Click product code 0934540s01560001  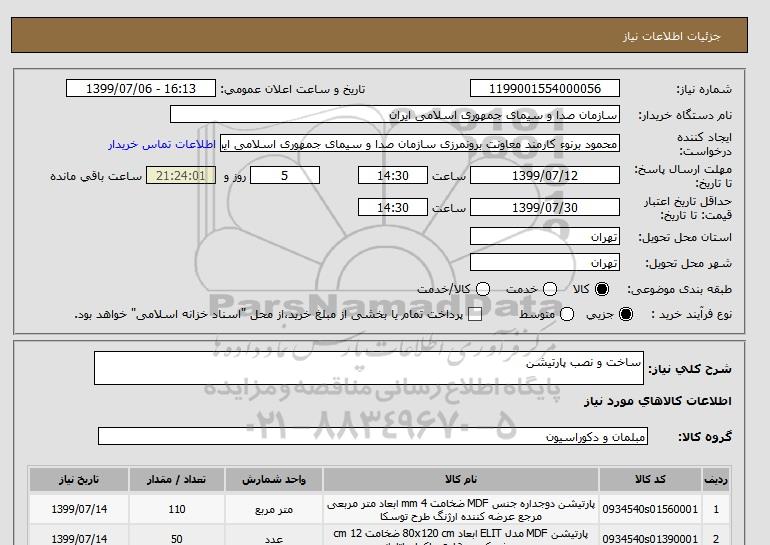coord(650,509)
